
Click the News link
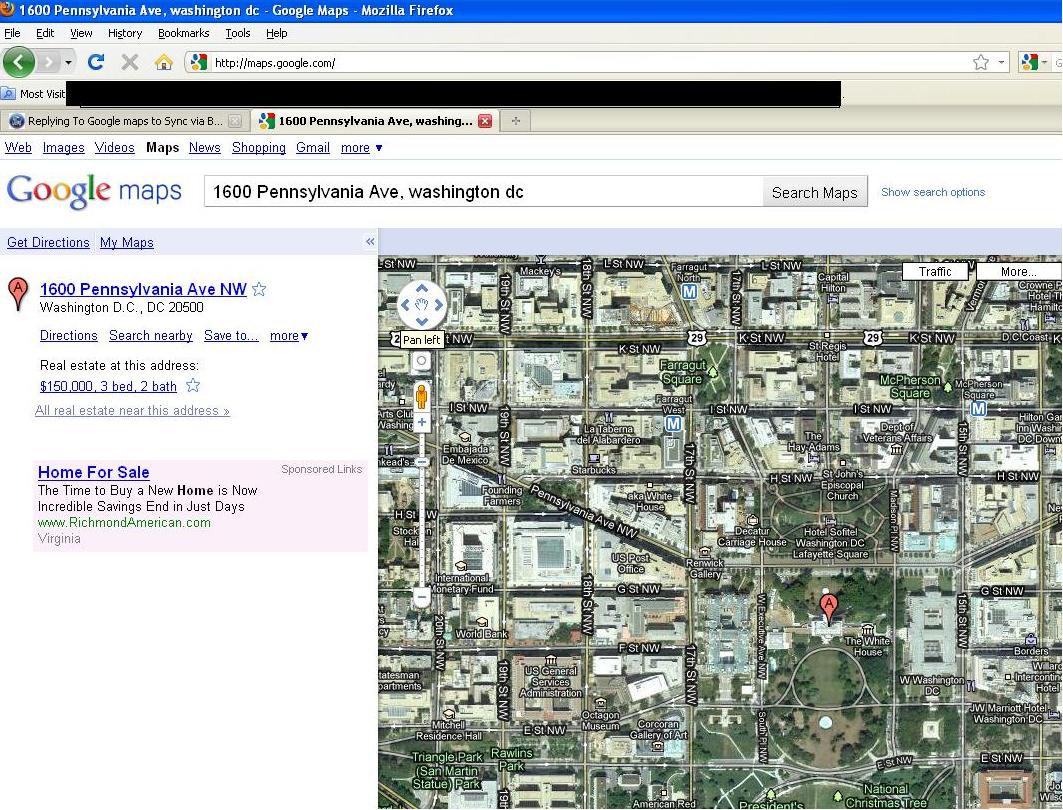[205, 148]
